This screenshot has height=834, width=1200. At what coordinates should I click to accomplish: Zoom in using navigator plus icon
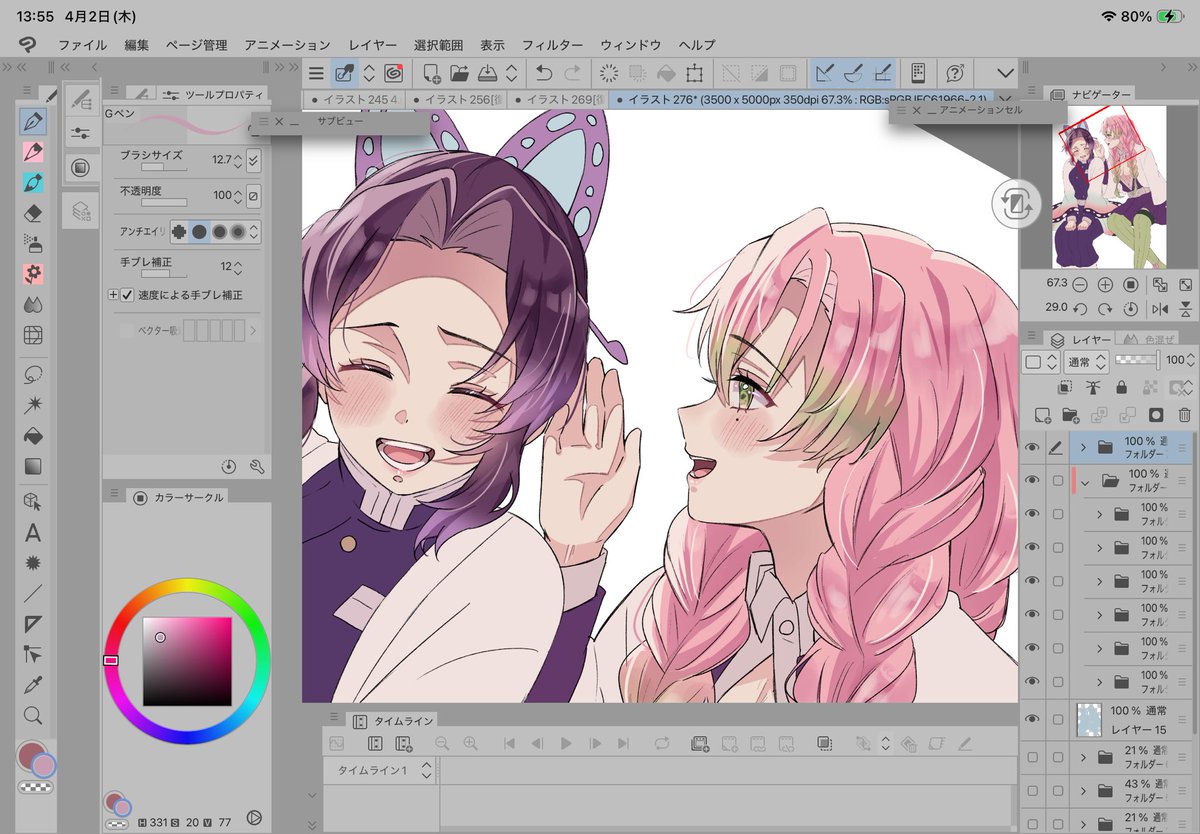1105,285
